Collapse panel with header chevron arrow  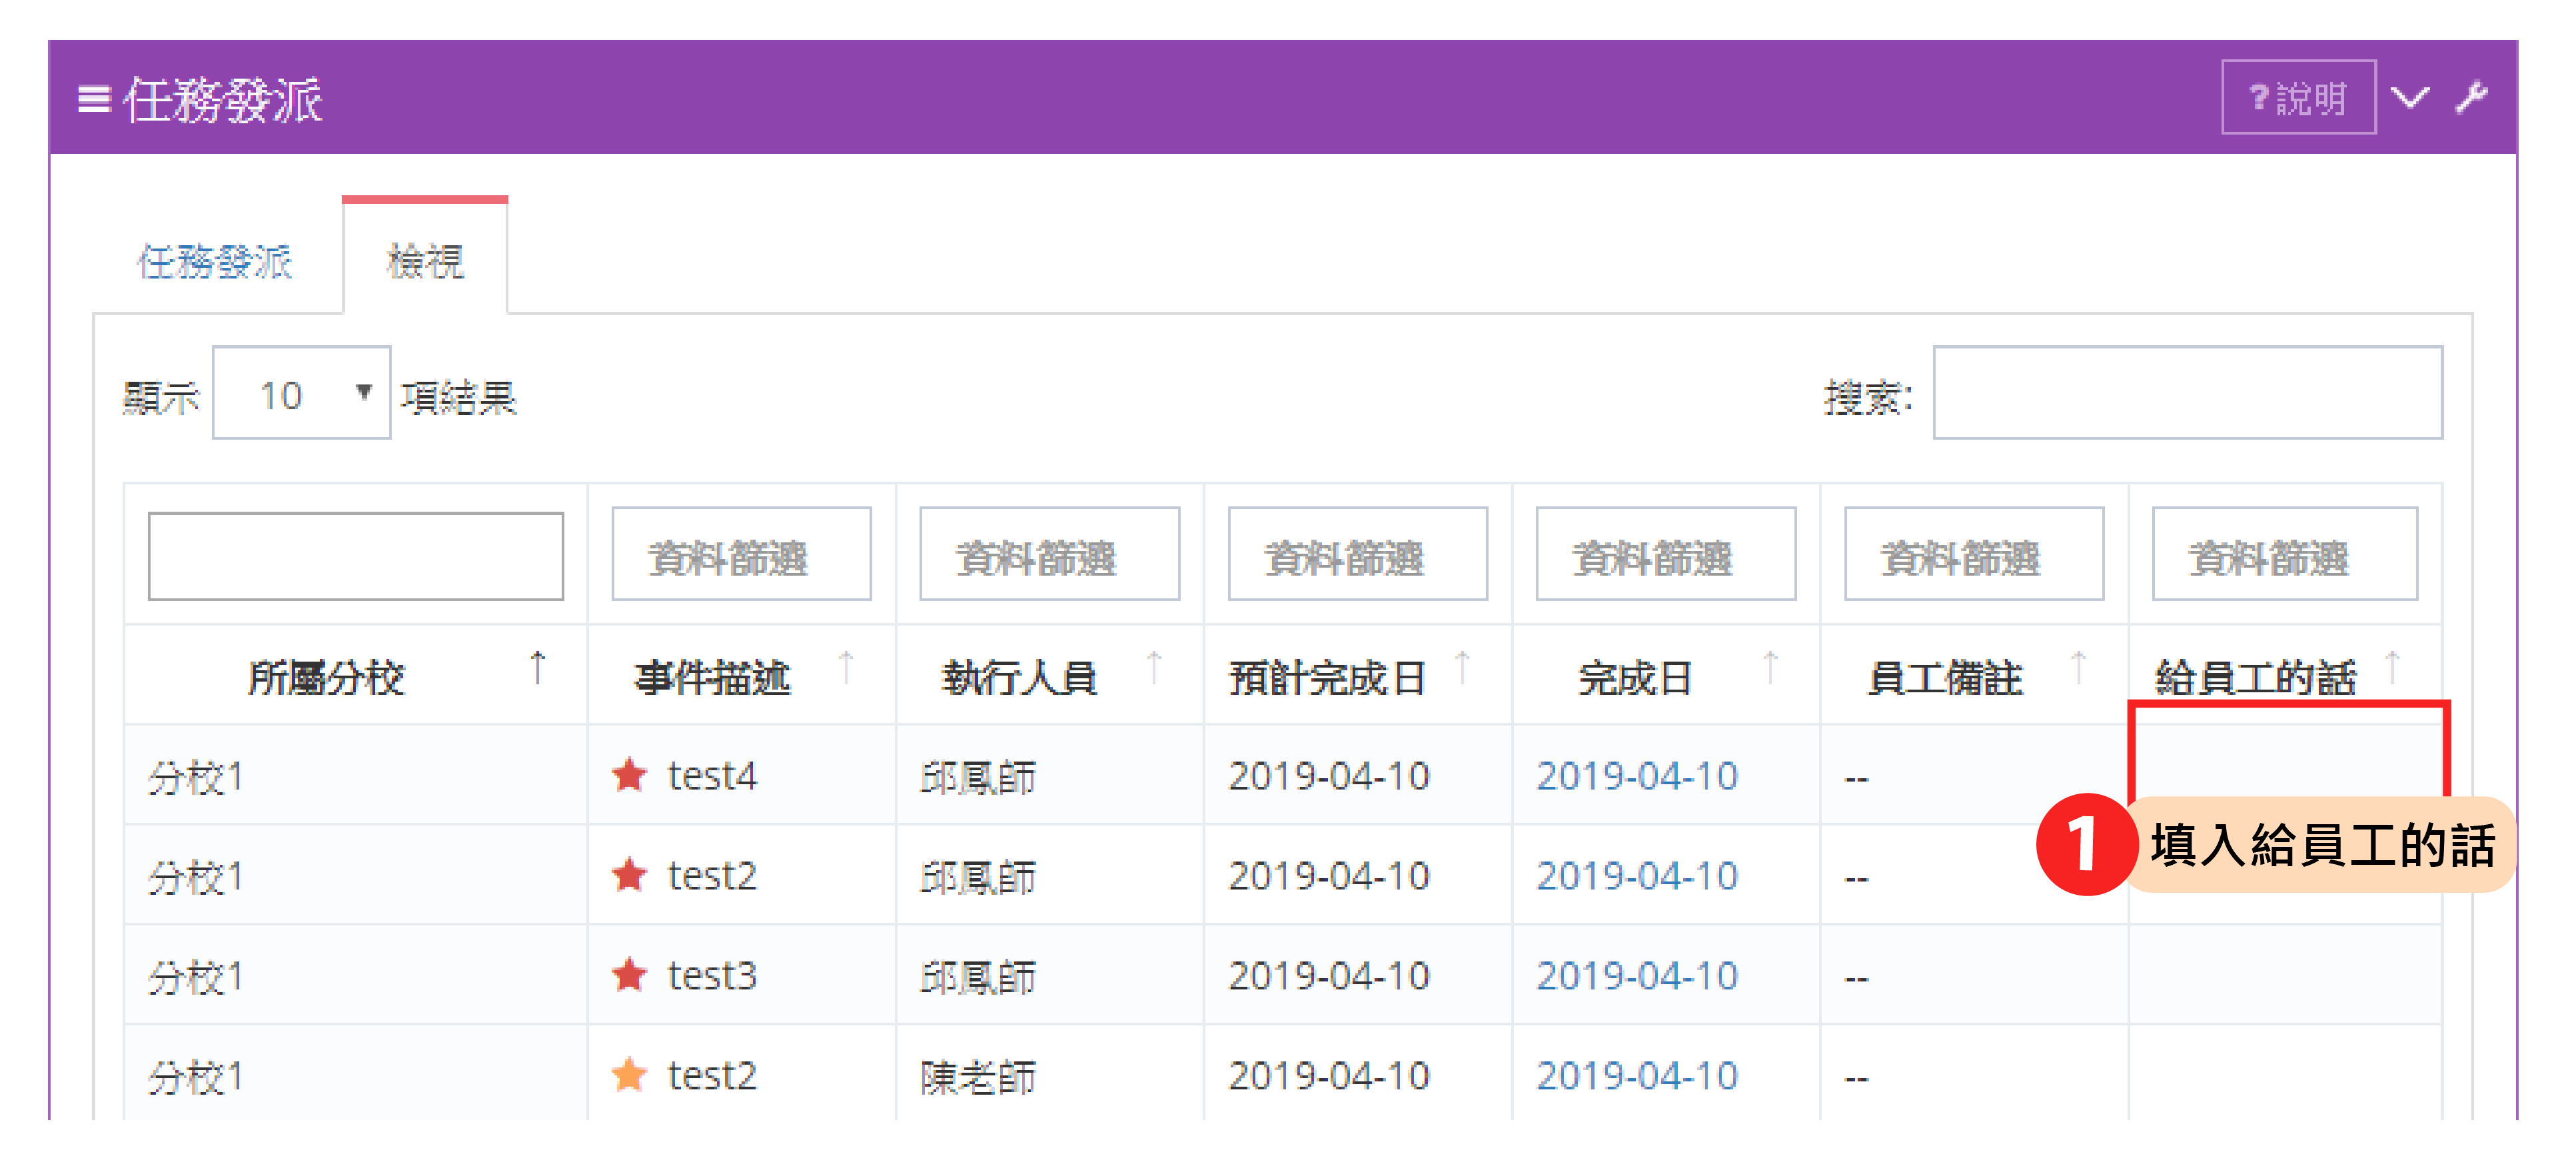click(2410, 98)
